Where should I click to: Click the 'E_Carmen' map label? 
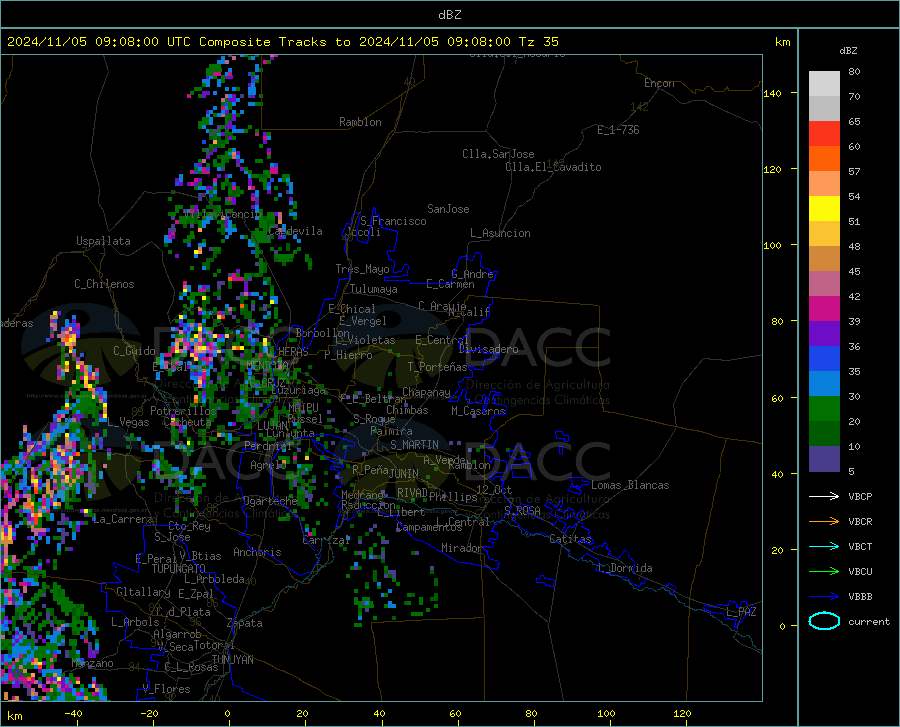(450, 284)
